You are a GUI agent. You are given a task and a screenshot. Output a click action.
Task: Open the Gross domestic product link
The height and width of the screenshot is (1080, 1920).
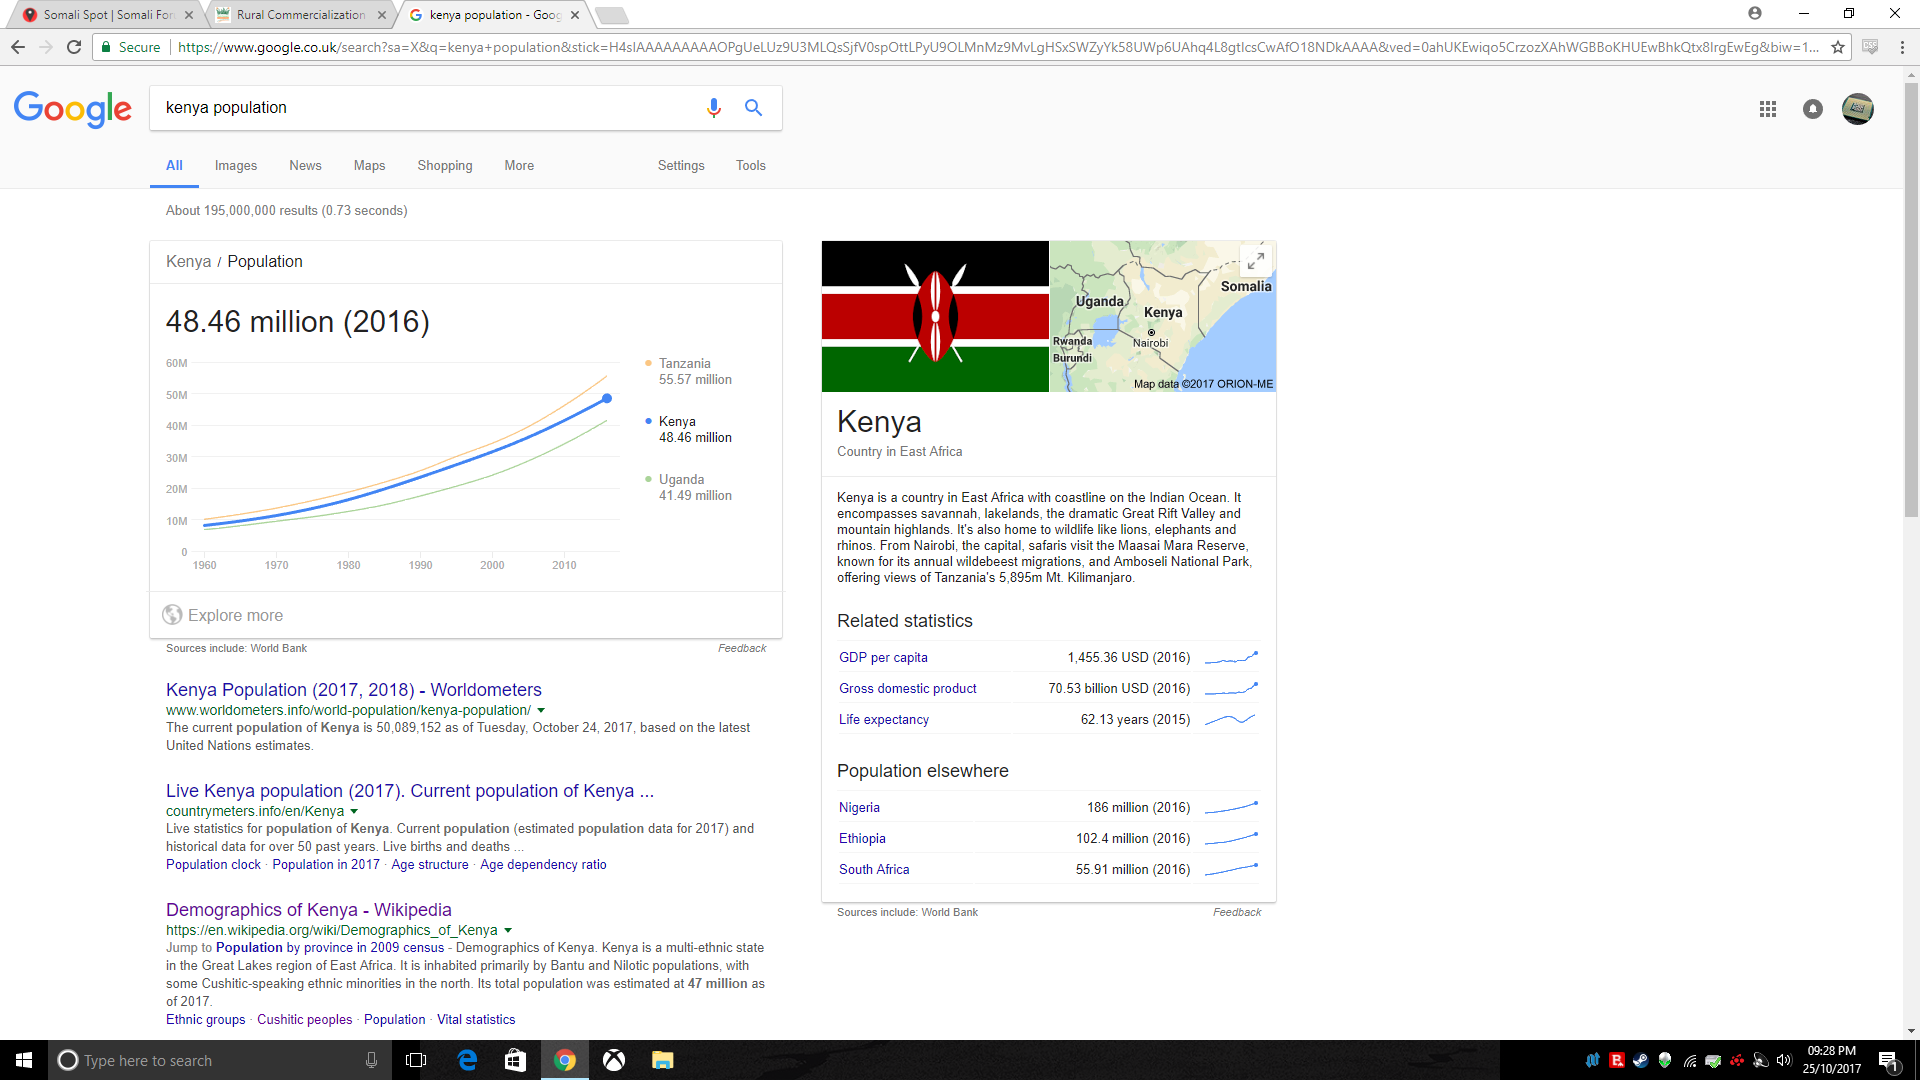(x=908, y=689)
